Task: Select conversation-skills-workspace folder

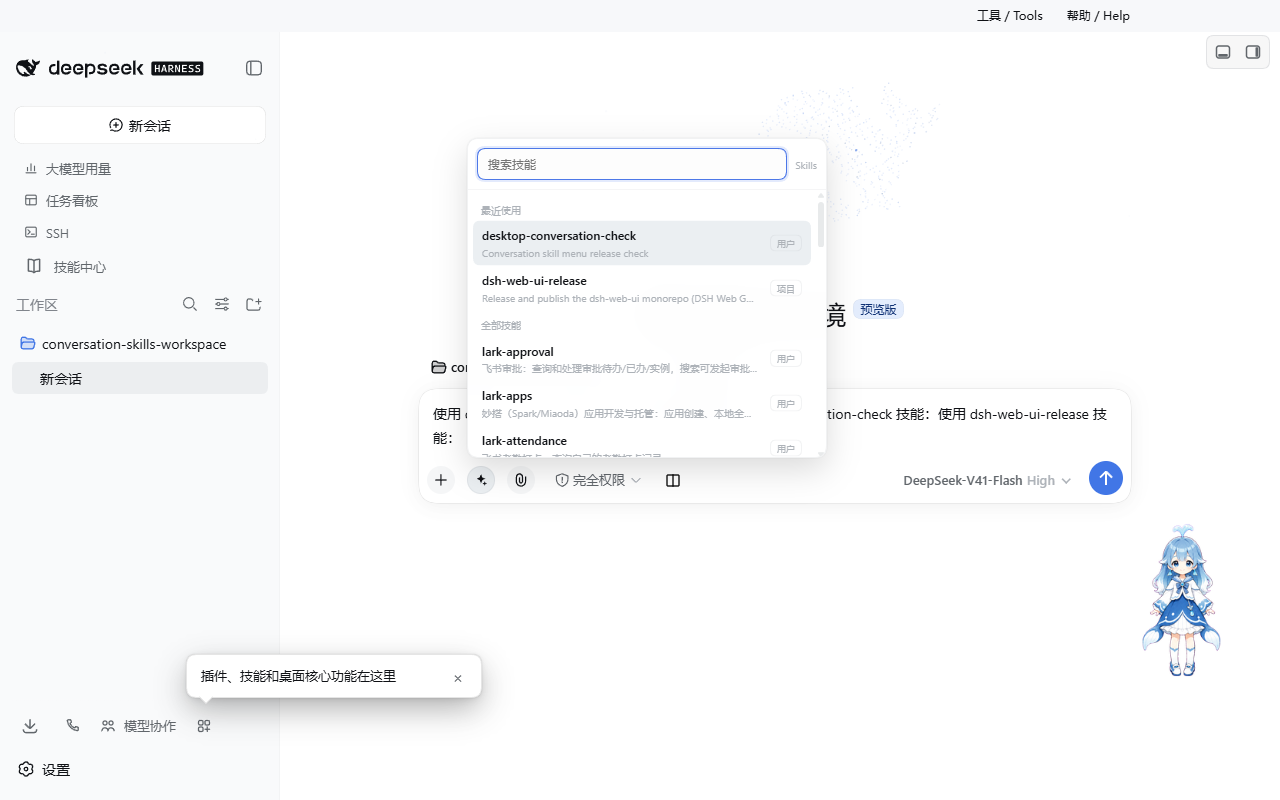Action: point(140,344)
